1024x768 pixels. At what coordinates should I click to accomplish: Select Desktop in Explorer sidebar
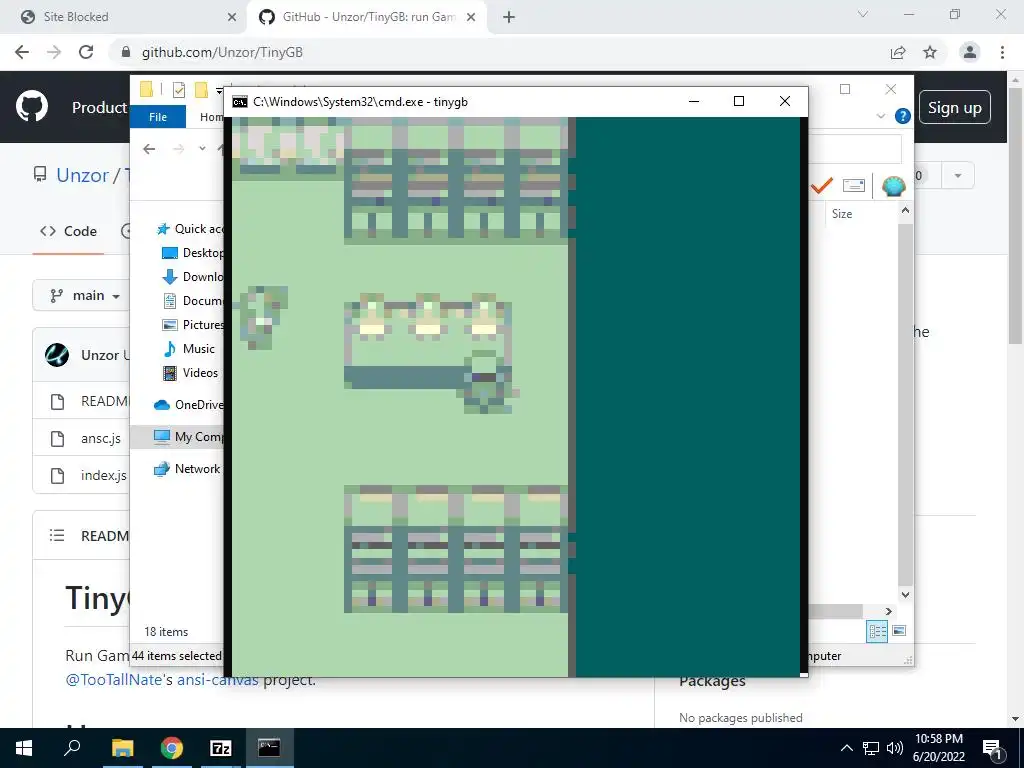[x=193, y=253]
